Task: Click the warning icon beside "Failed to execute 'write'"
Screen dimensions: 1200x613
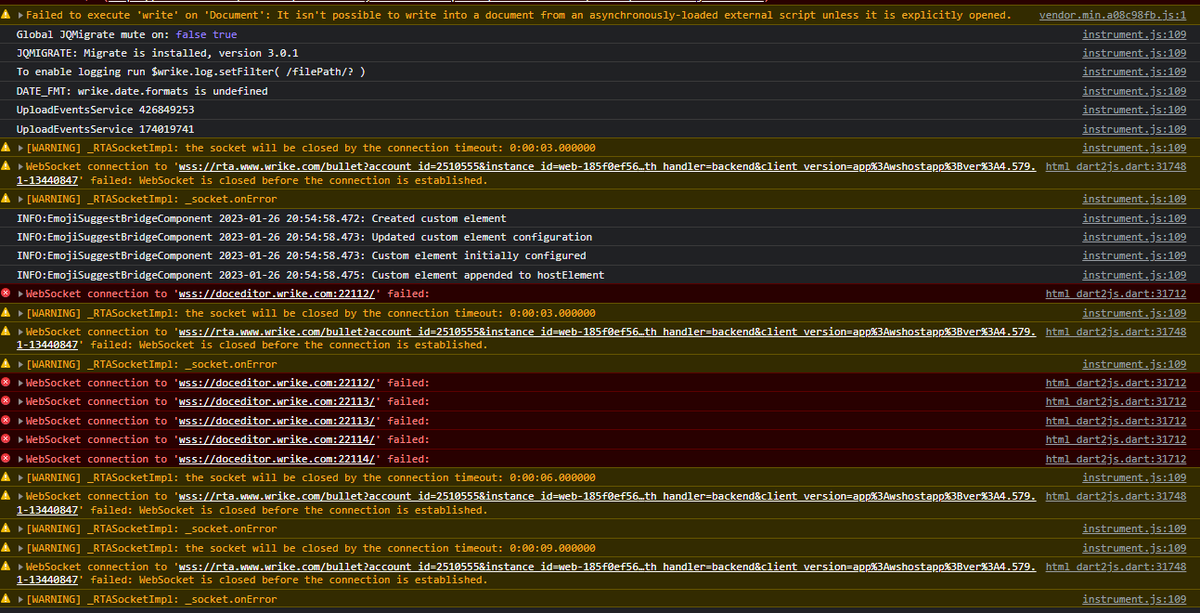Action: [x=6, y=15]
